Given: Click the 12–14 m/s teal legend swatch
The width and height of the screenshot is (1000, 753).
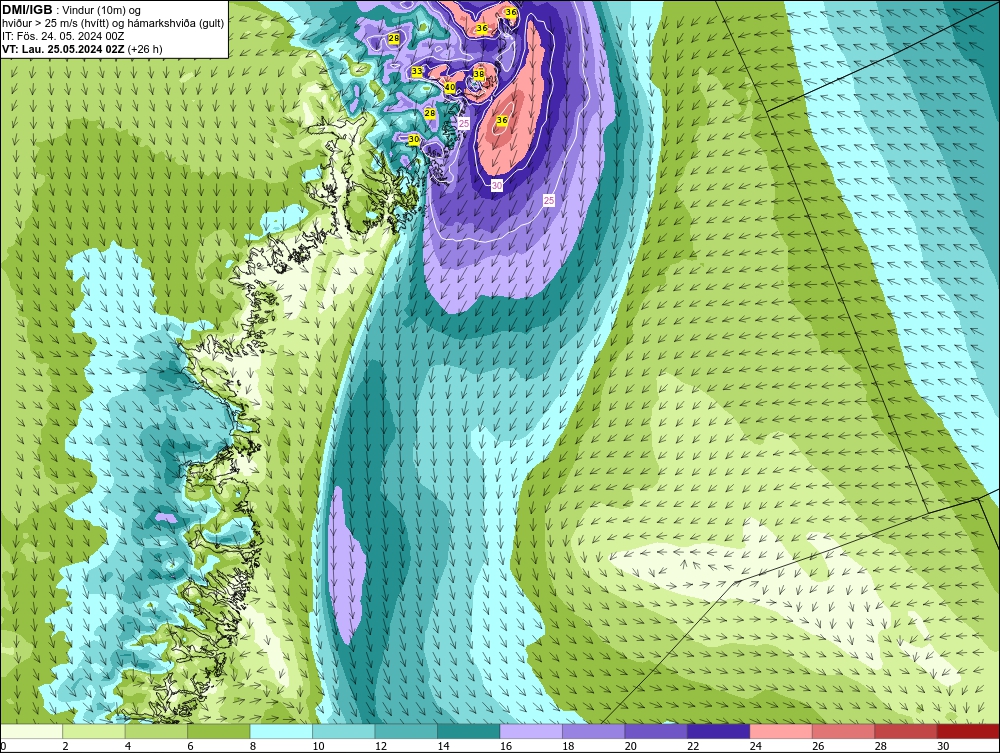Looking at the screenshot, I should click(406, 731).
